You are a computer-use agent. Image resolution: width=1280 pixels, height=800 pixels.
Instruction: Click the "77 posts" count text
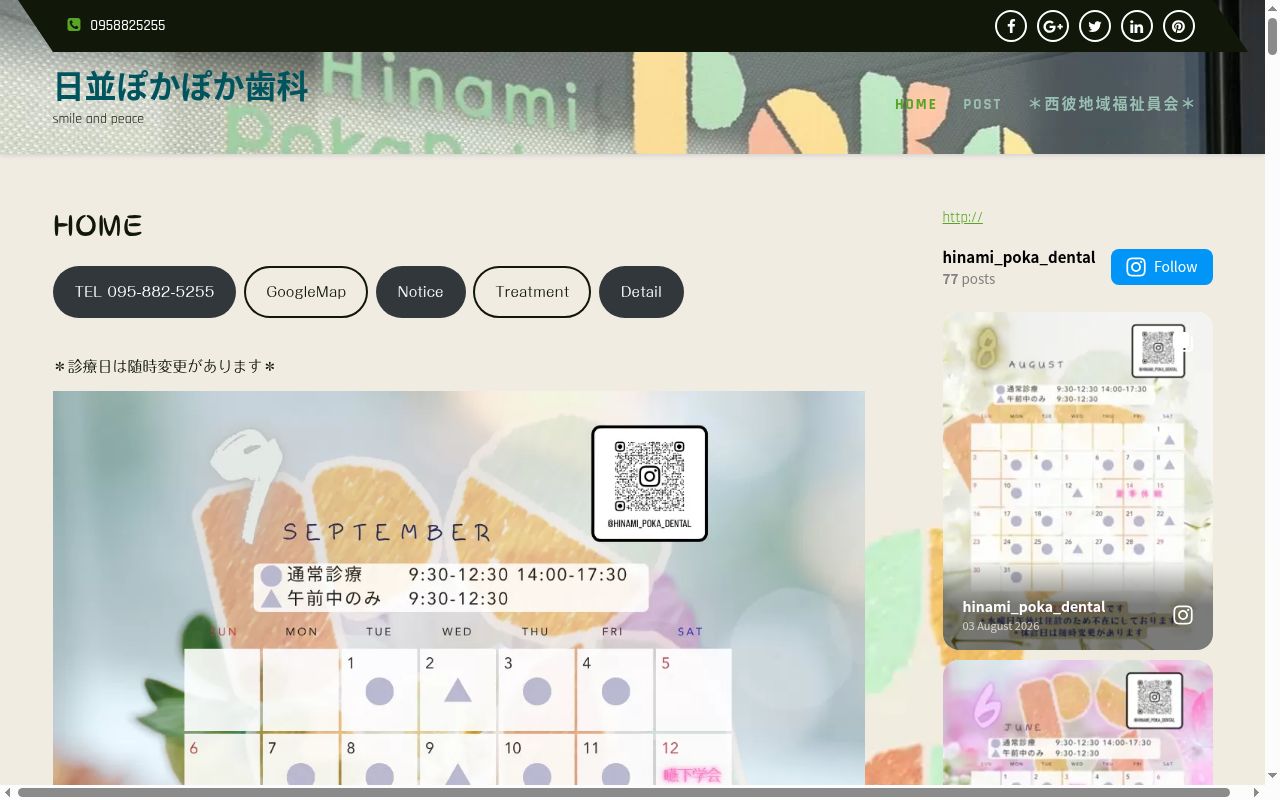click(969, 279)
